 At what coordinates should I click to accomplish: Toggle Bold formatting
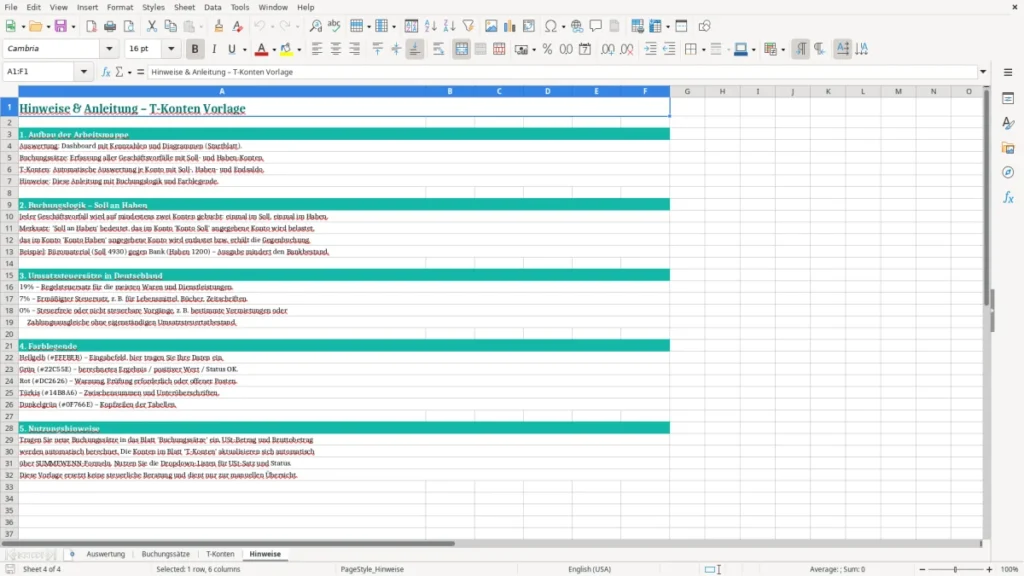coord(195,49)
